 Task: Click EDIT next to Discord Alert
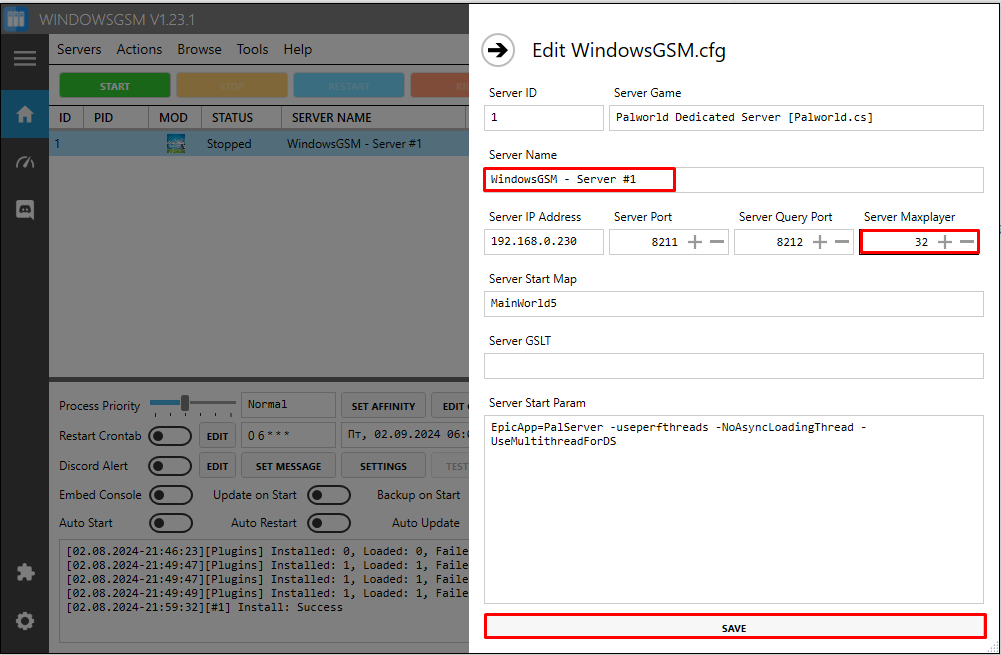click(217, 466)
